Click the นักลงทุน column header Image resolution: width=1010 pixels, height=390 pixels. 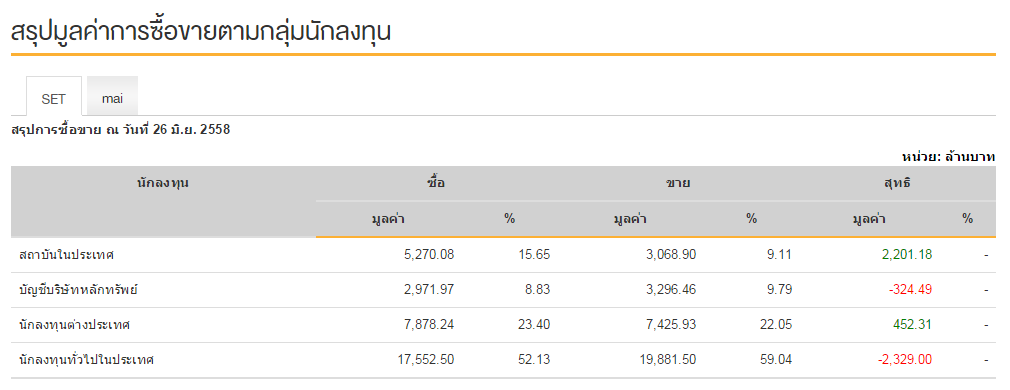tap(163, 183)
